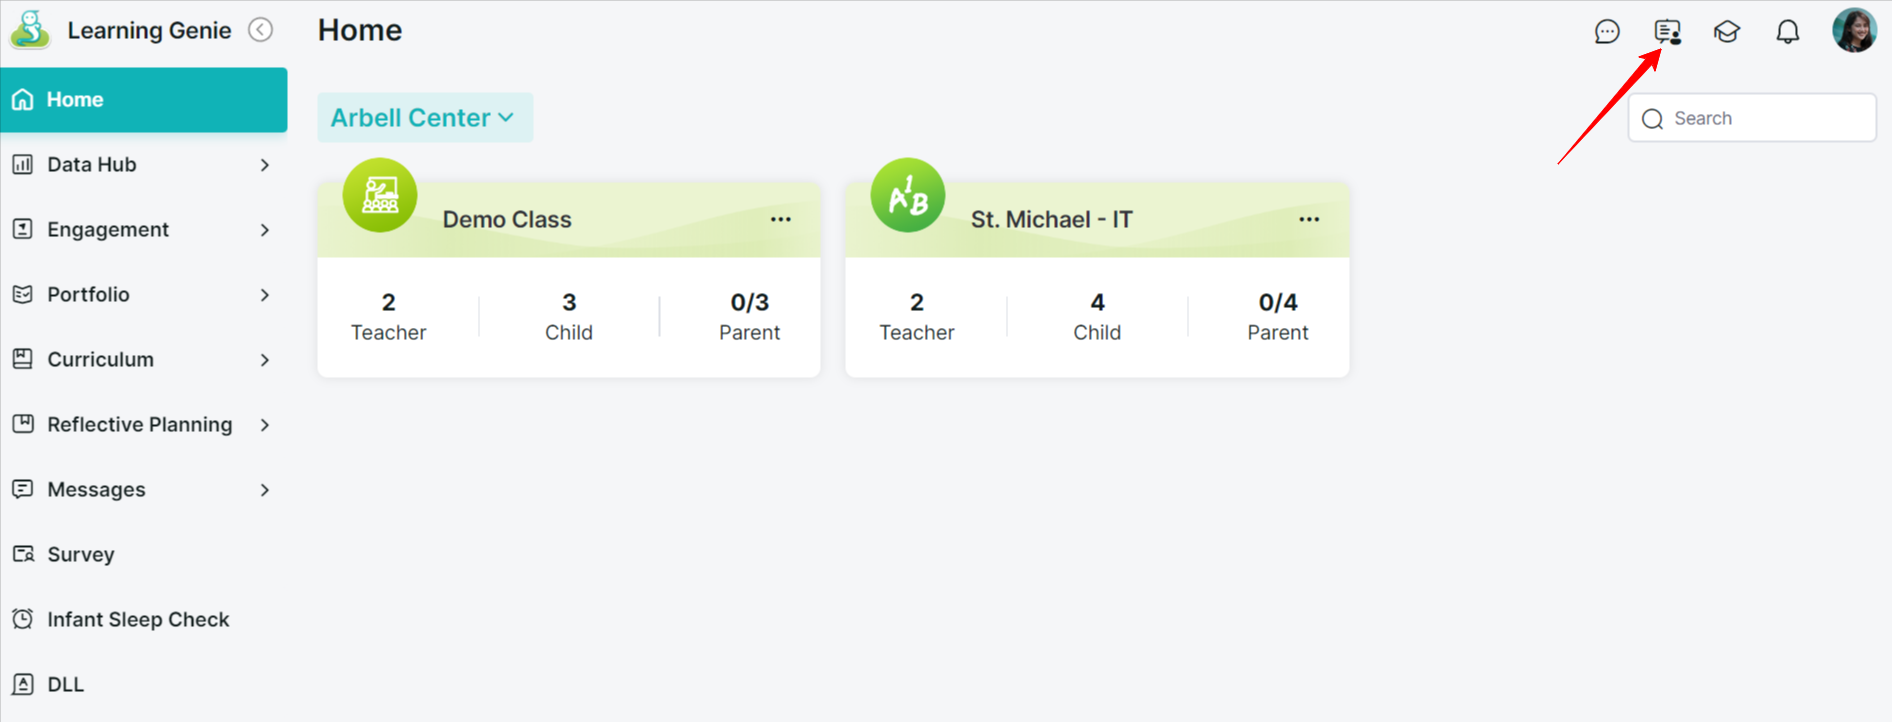Click the Learning Genie logo
The width and height of the screenshot is (1892, 722).
coord(30,30)
